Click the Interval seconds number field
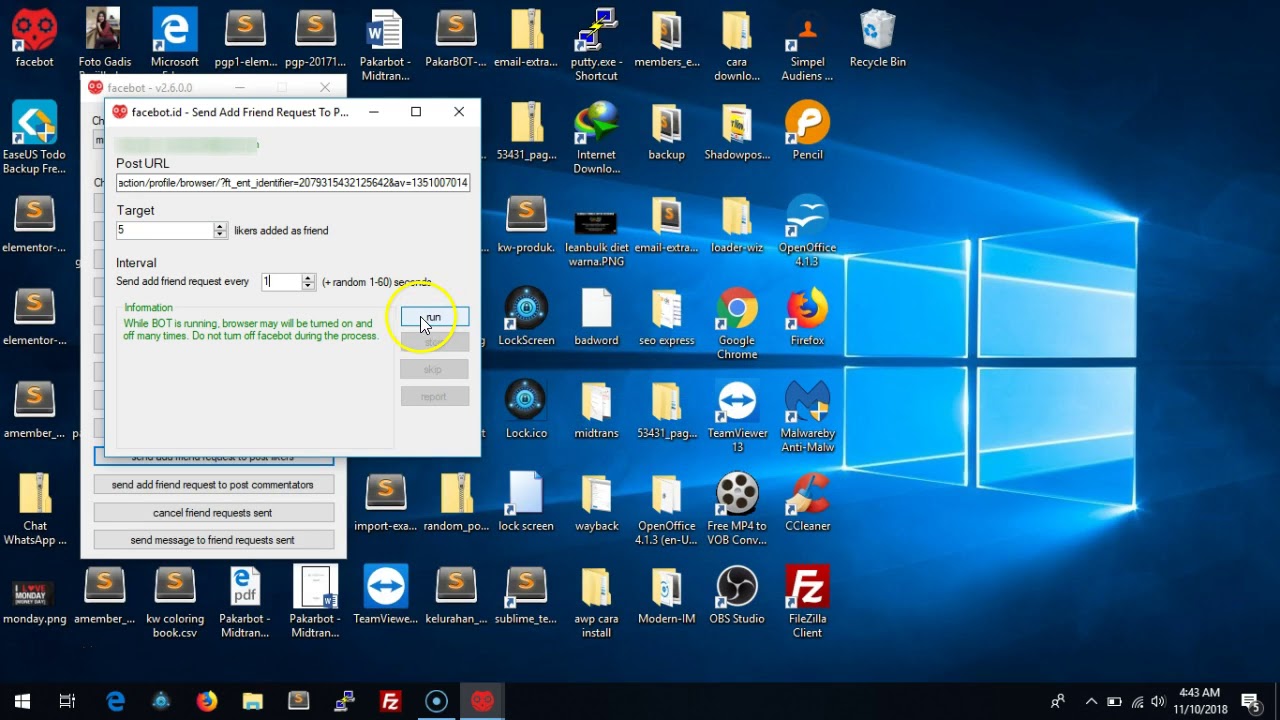This screenshot has height=720, width=1280. 281,282
